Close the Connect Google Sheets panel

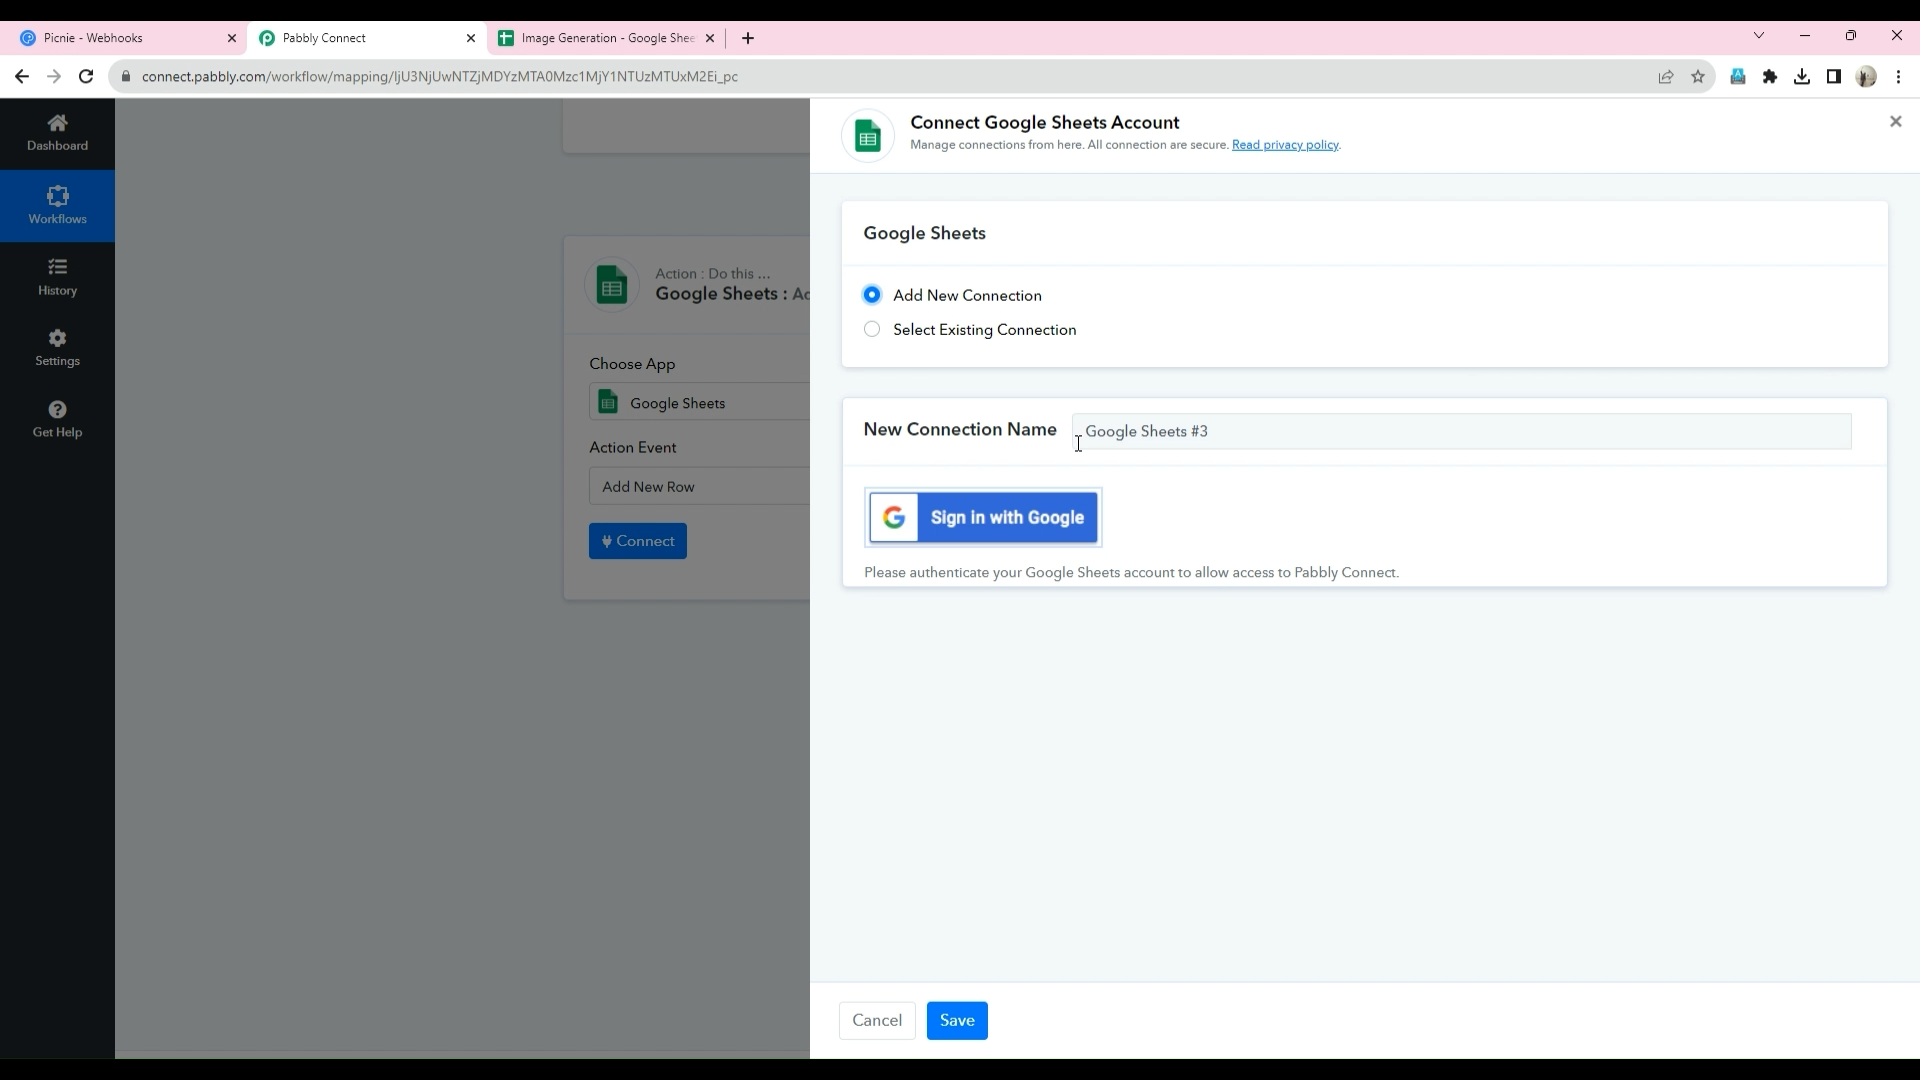[1895, 122]
